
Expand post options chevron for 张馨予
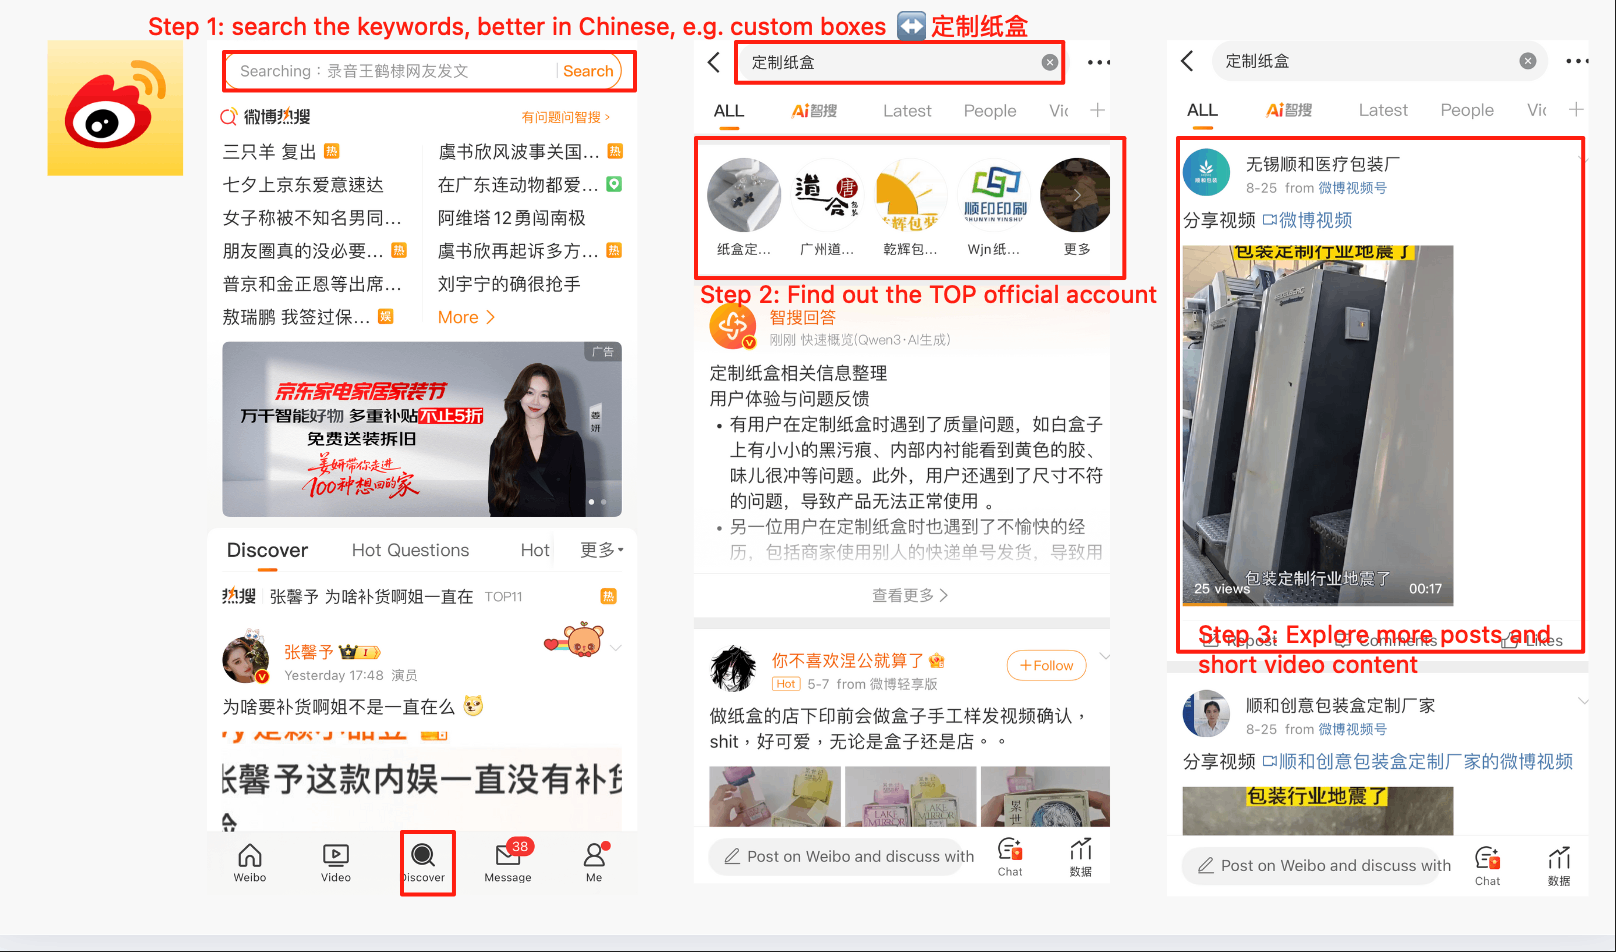(x=616, y=648)
